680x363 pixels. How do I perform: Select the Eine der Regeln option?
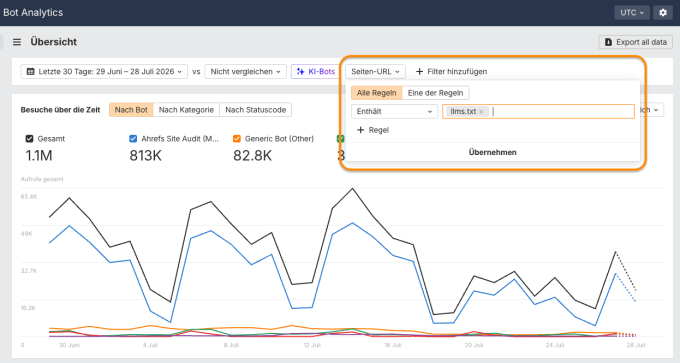tap(435, 93)
